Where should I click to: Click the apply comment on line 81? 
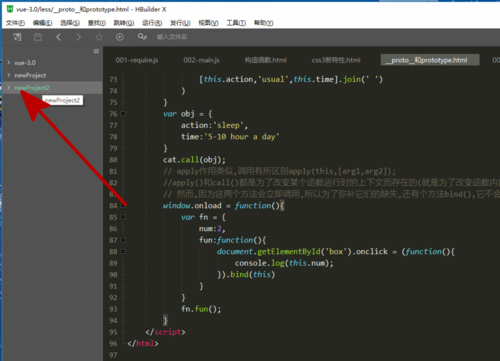pyautogui.click(x=279, y=171)
